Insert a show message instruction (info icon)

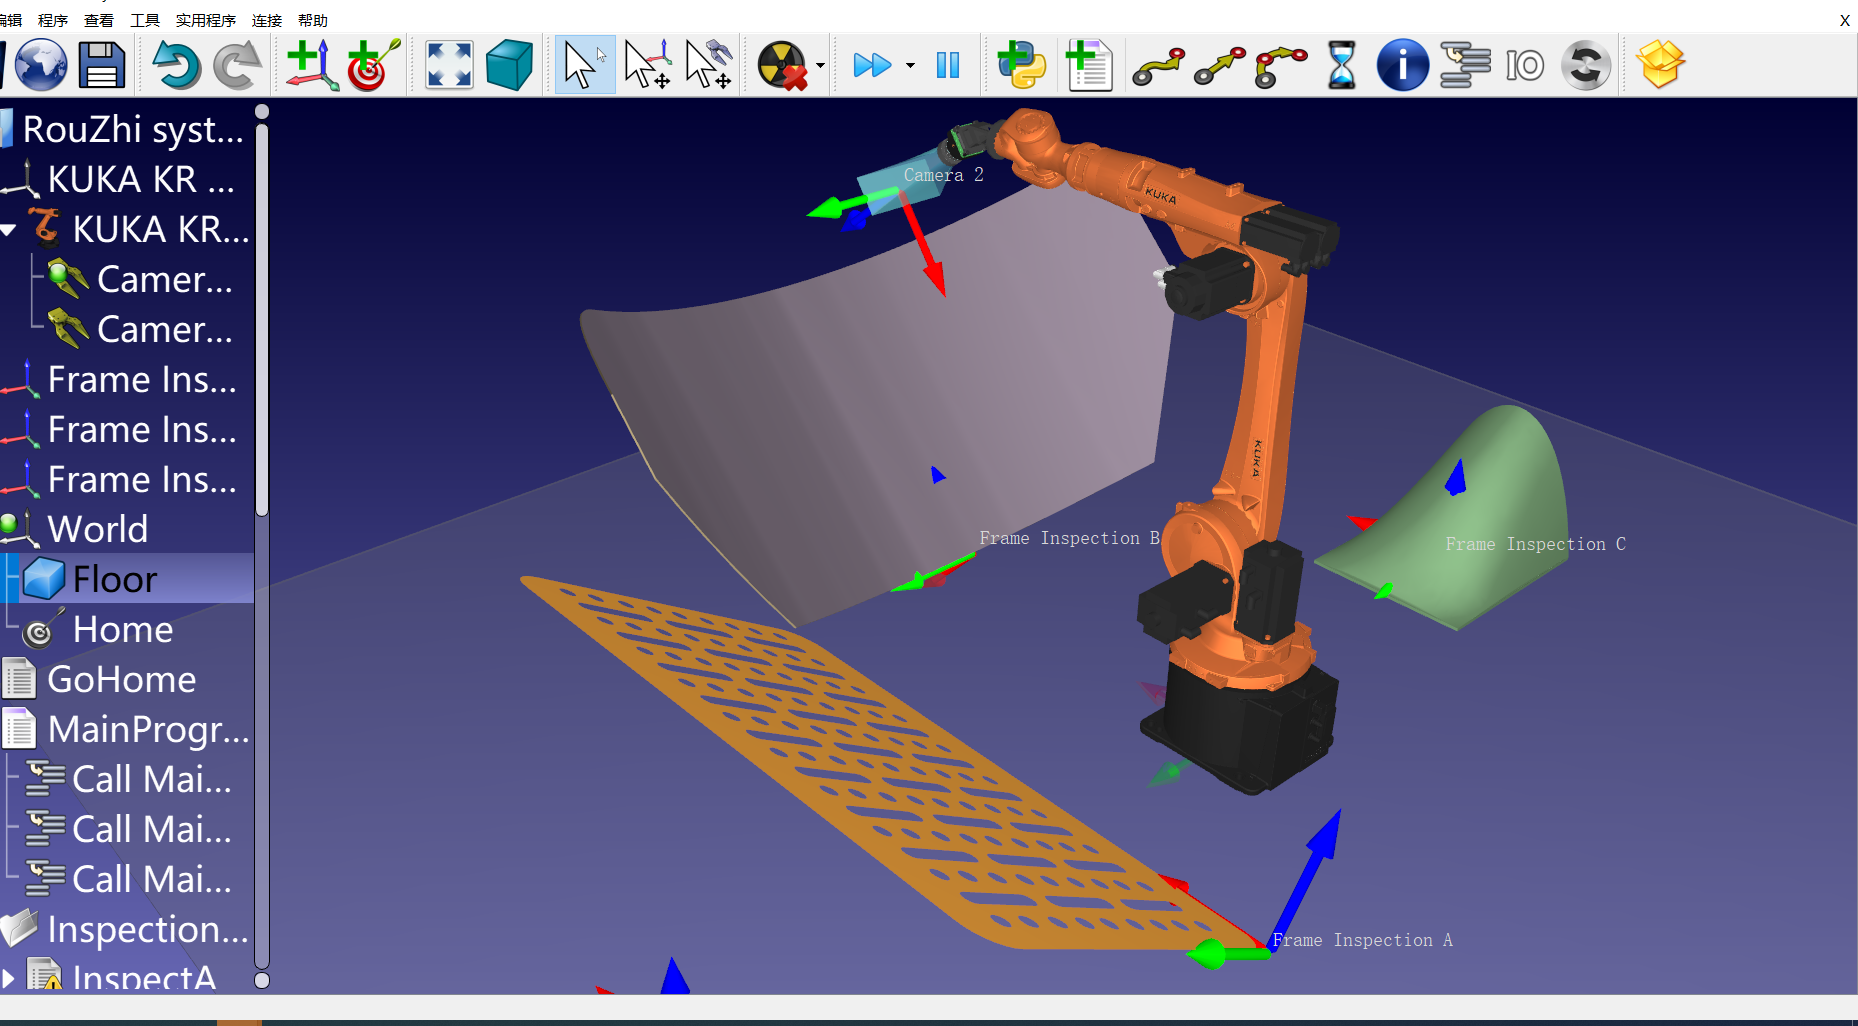1402,65
